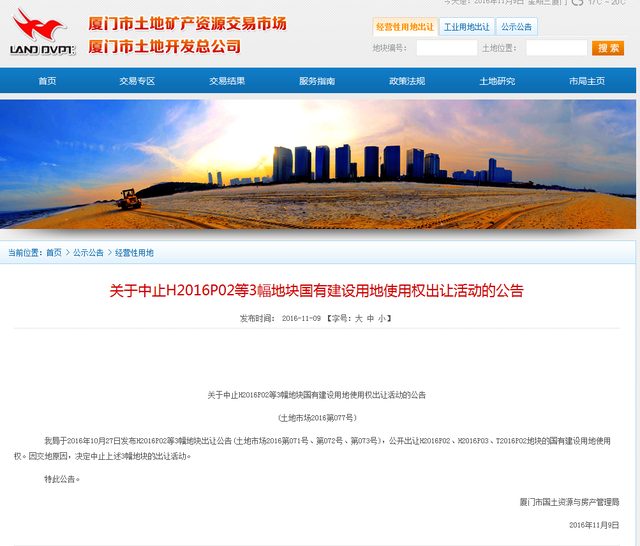Image resolution: width=640 pixels, height=546 pixels.
Task: Open the 工业用地出让 tab
Action: tap(467, 27)
